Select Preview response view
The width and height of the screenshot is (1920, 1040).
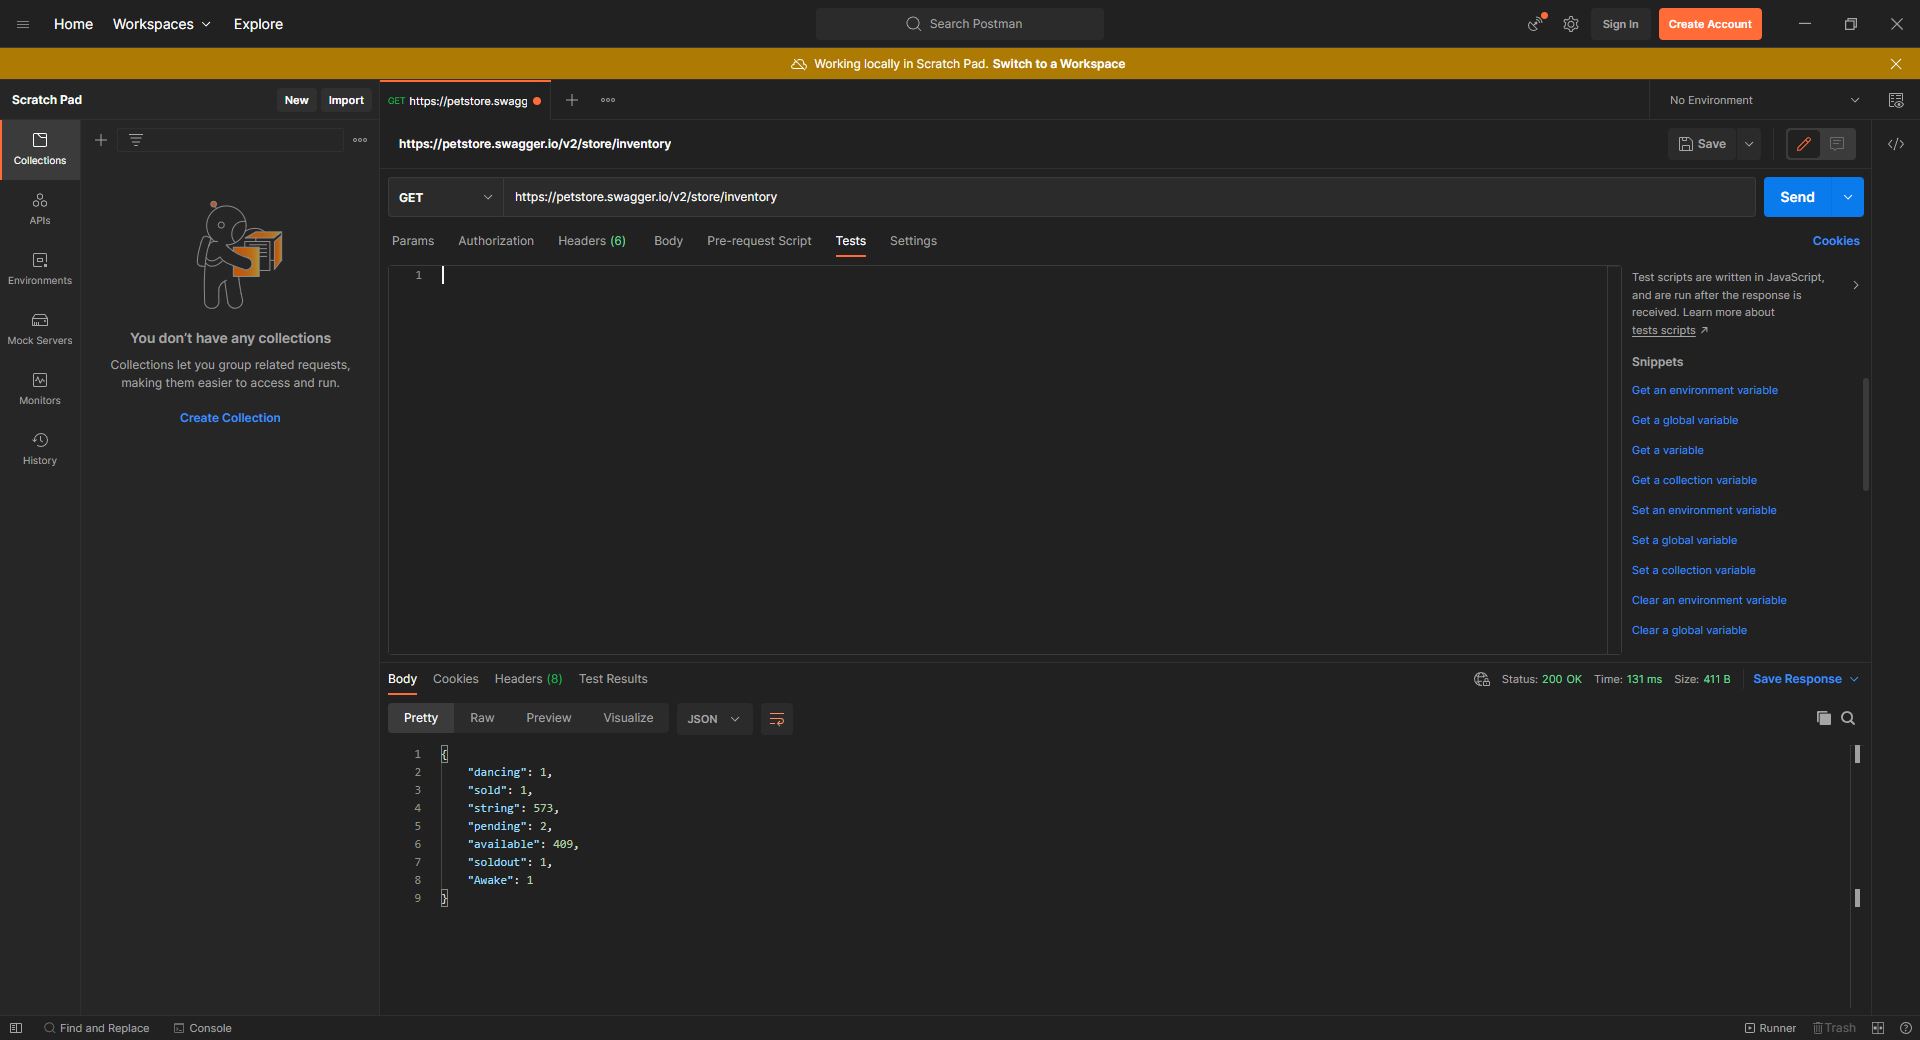coord(548,718)
